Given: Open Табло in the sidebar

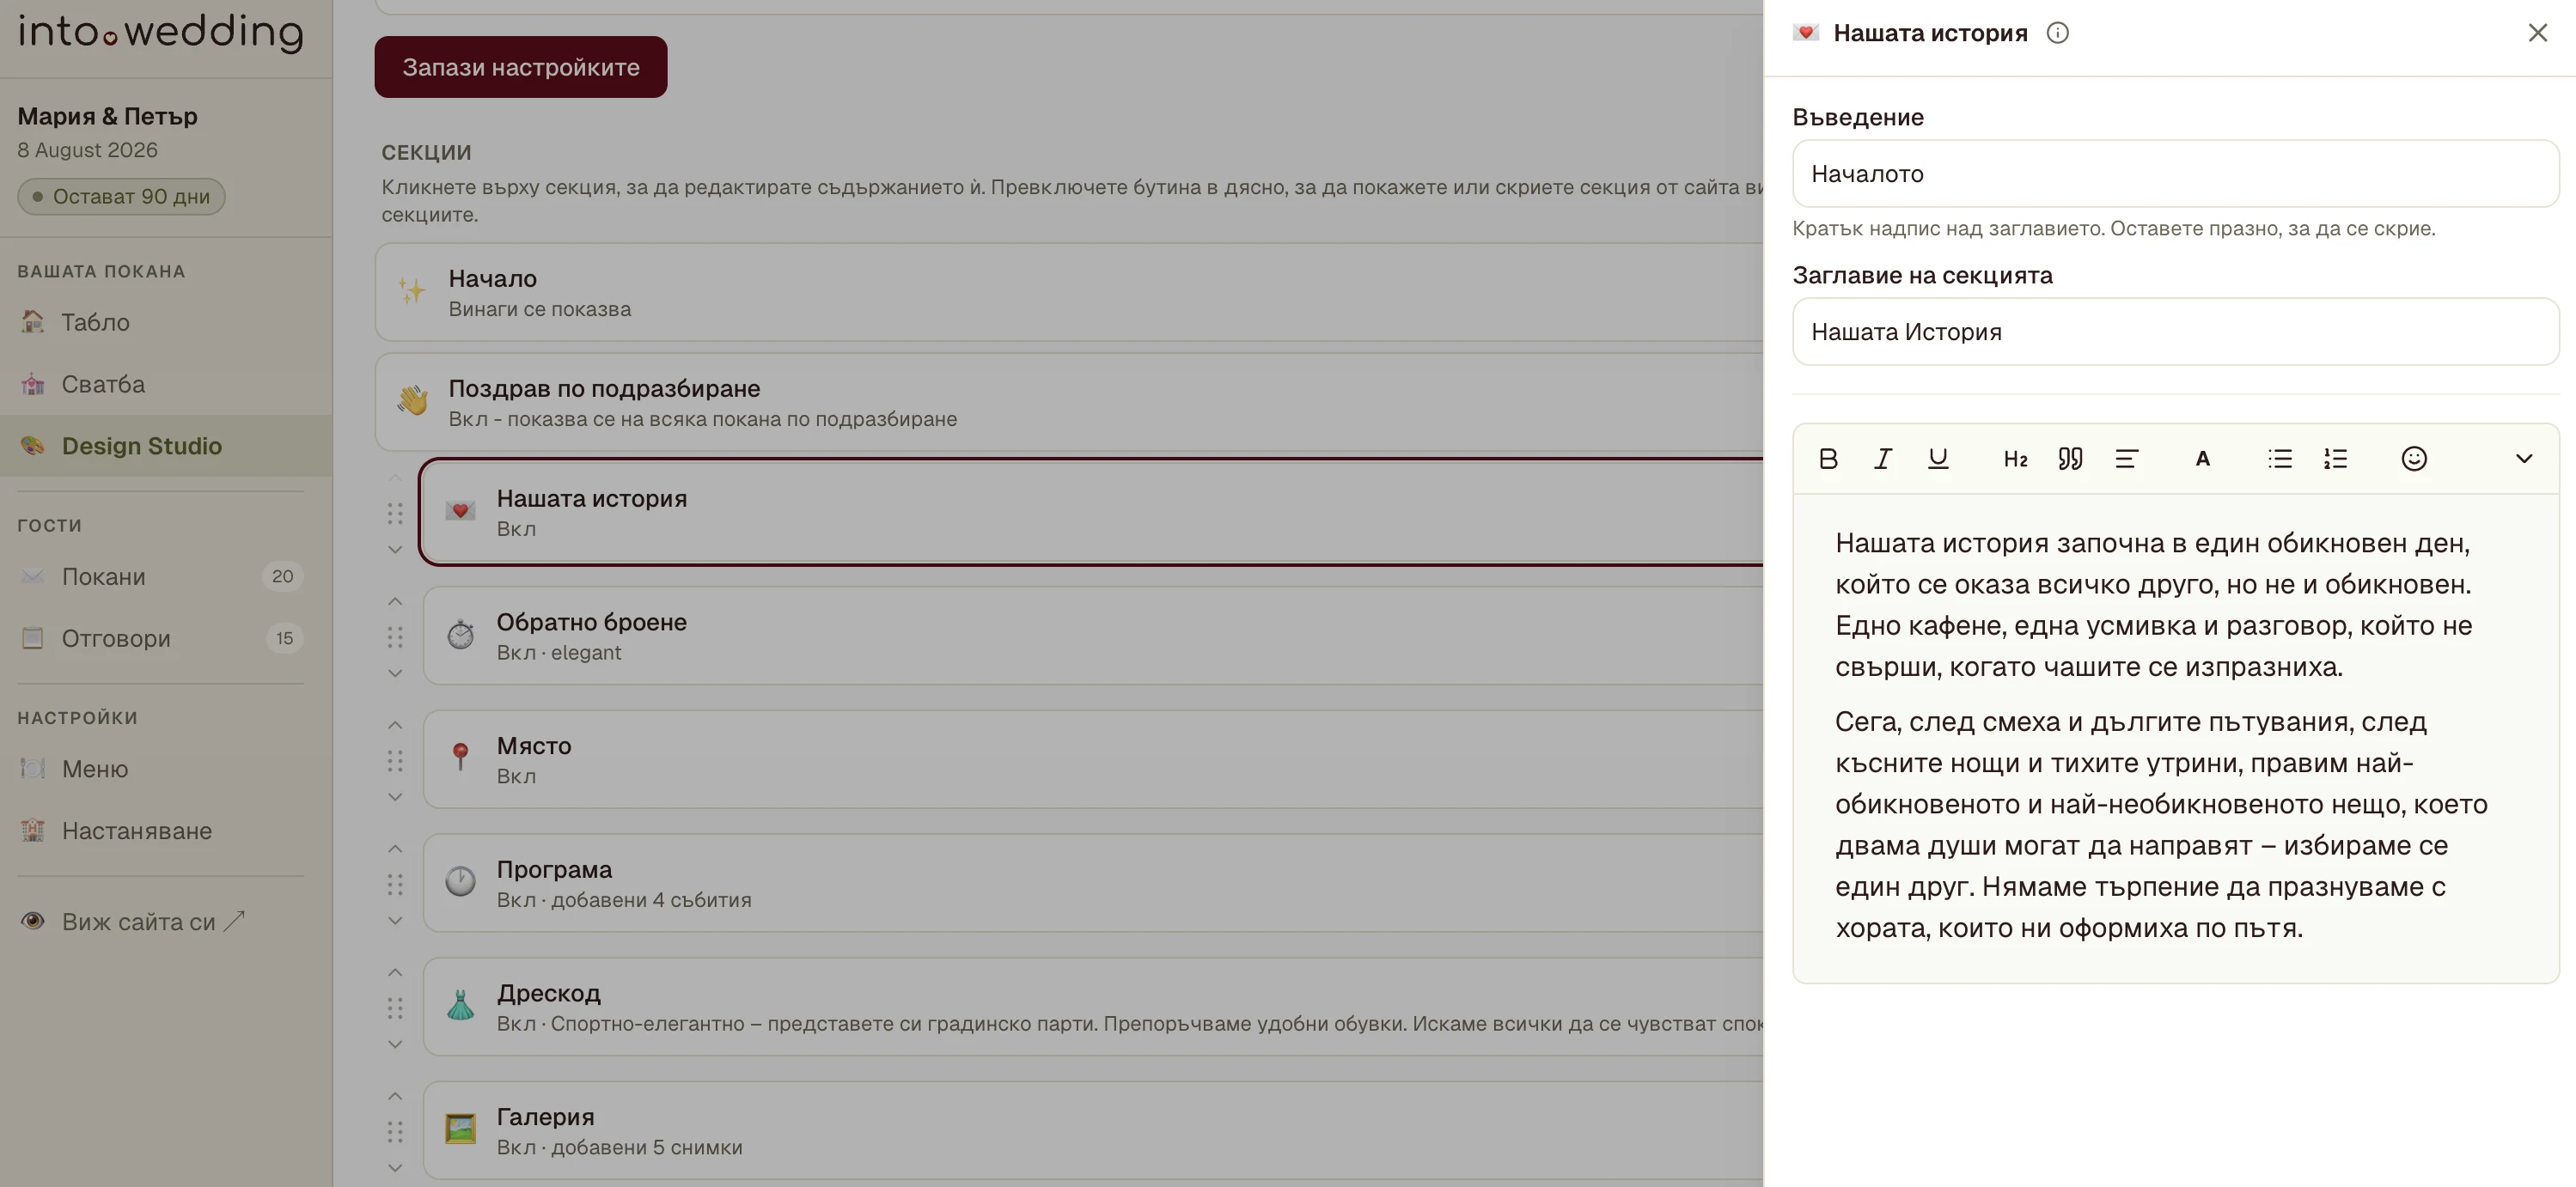Looking at the screenshot, I should pos(166,322).
